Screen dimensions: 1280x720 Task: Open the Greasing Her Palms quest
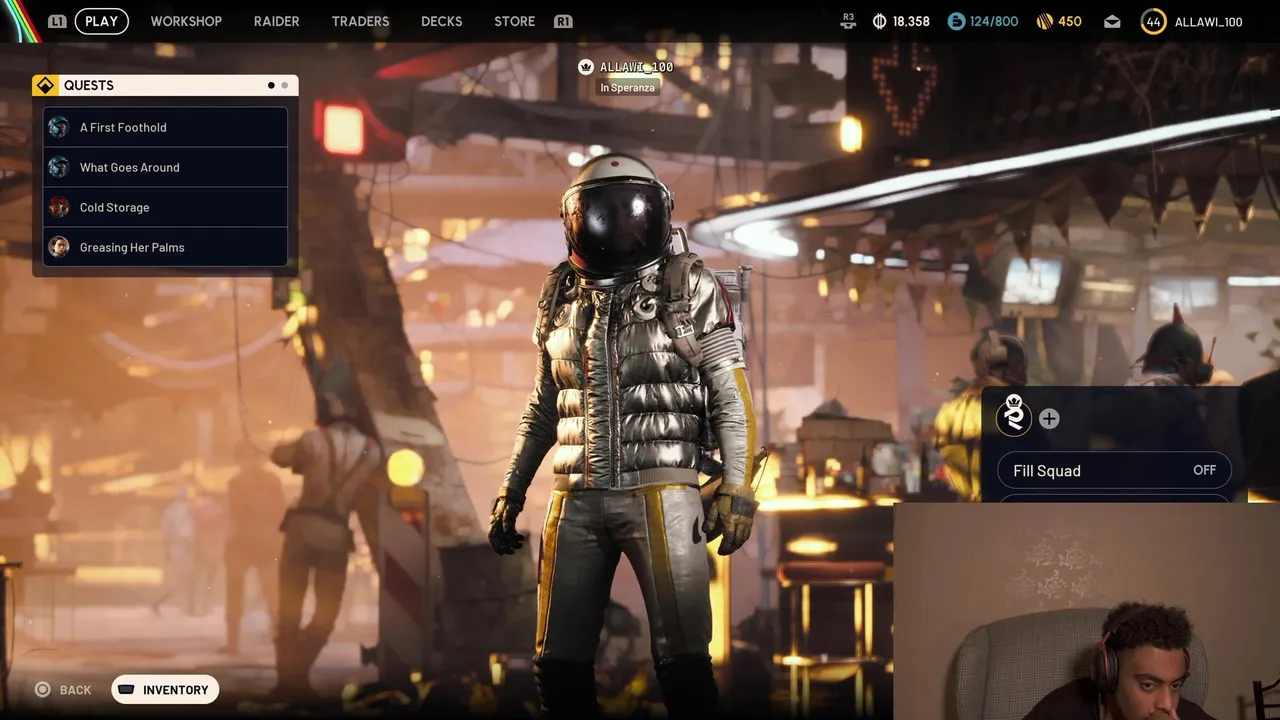tap(165, 247)
